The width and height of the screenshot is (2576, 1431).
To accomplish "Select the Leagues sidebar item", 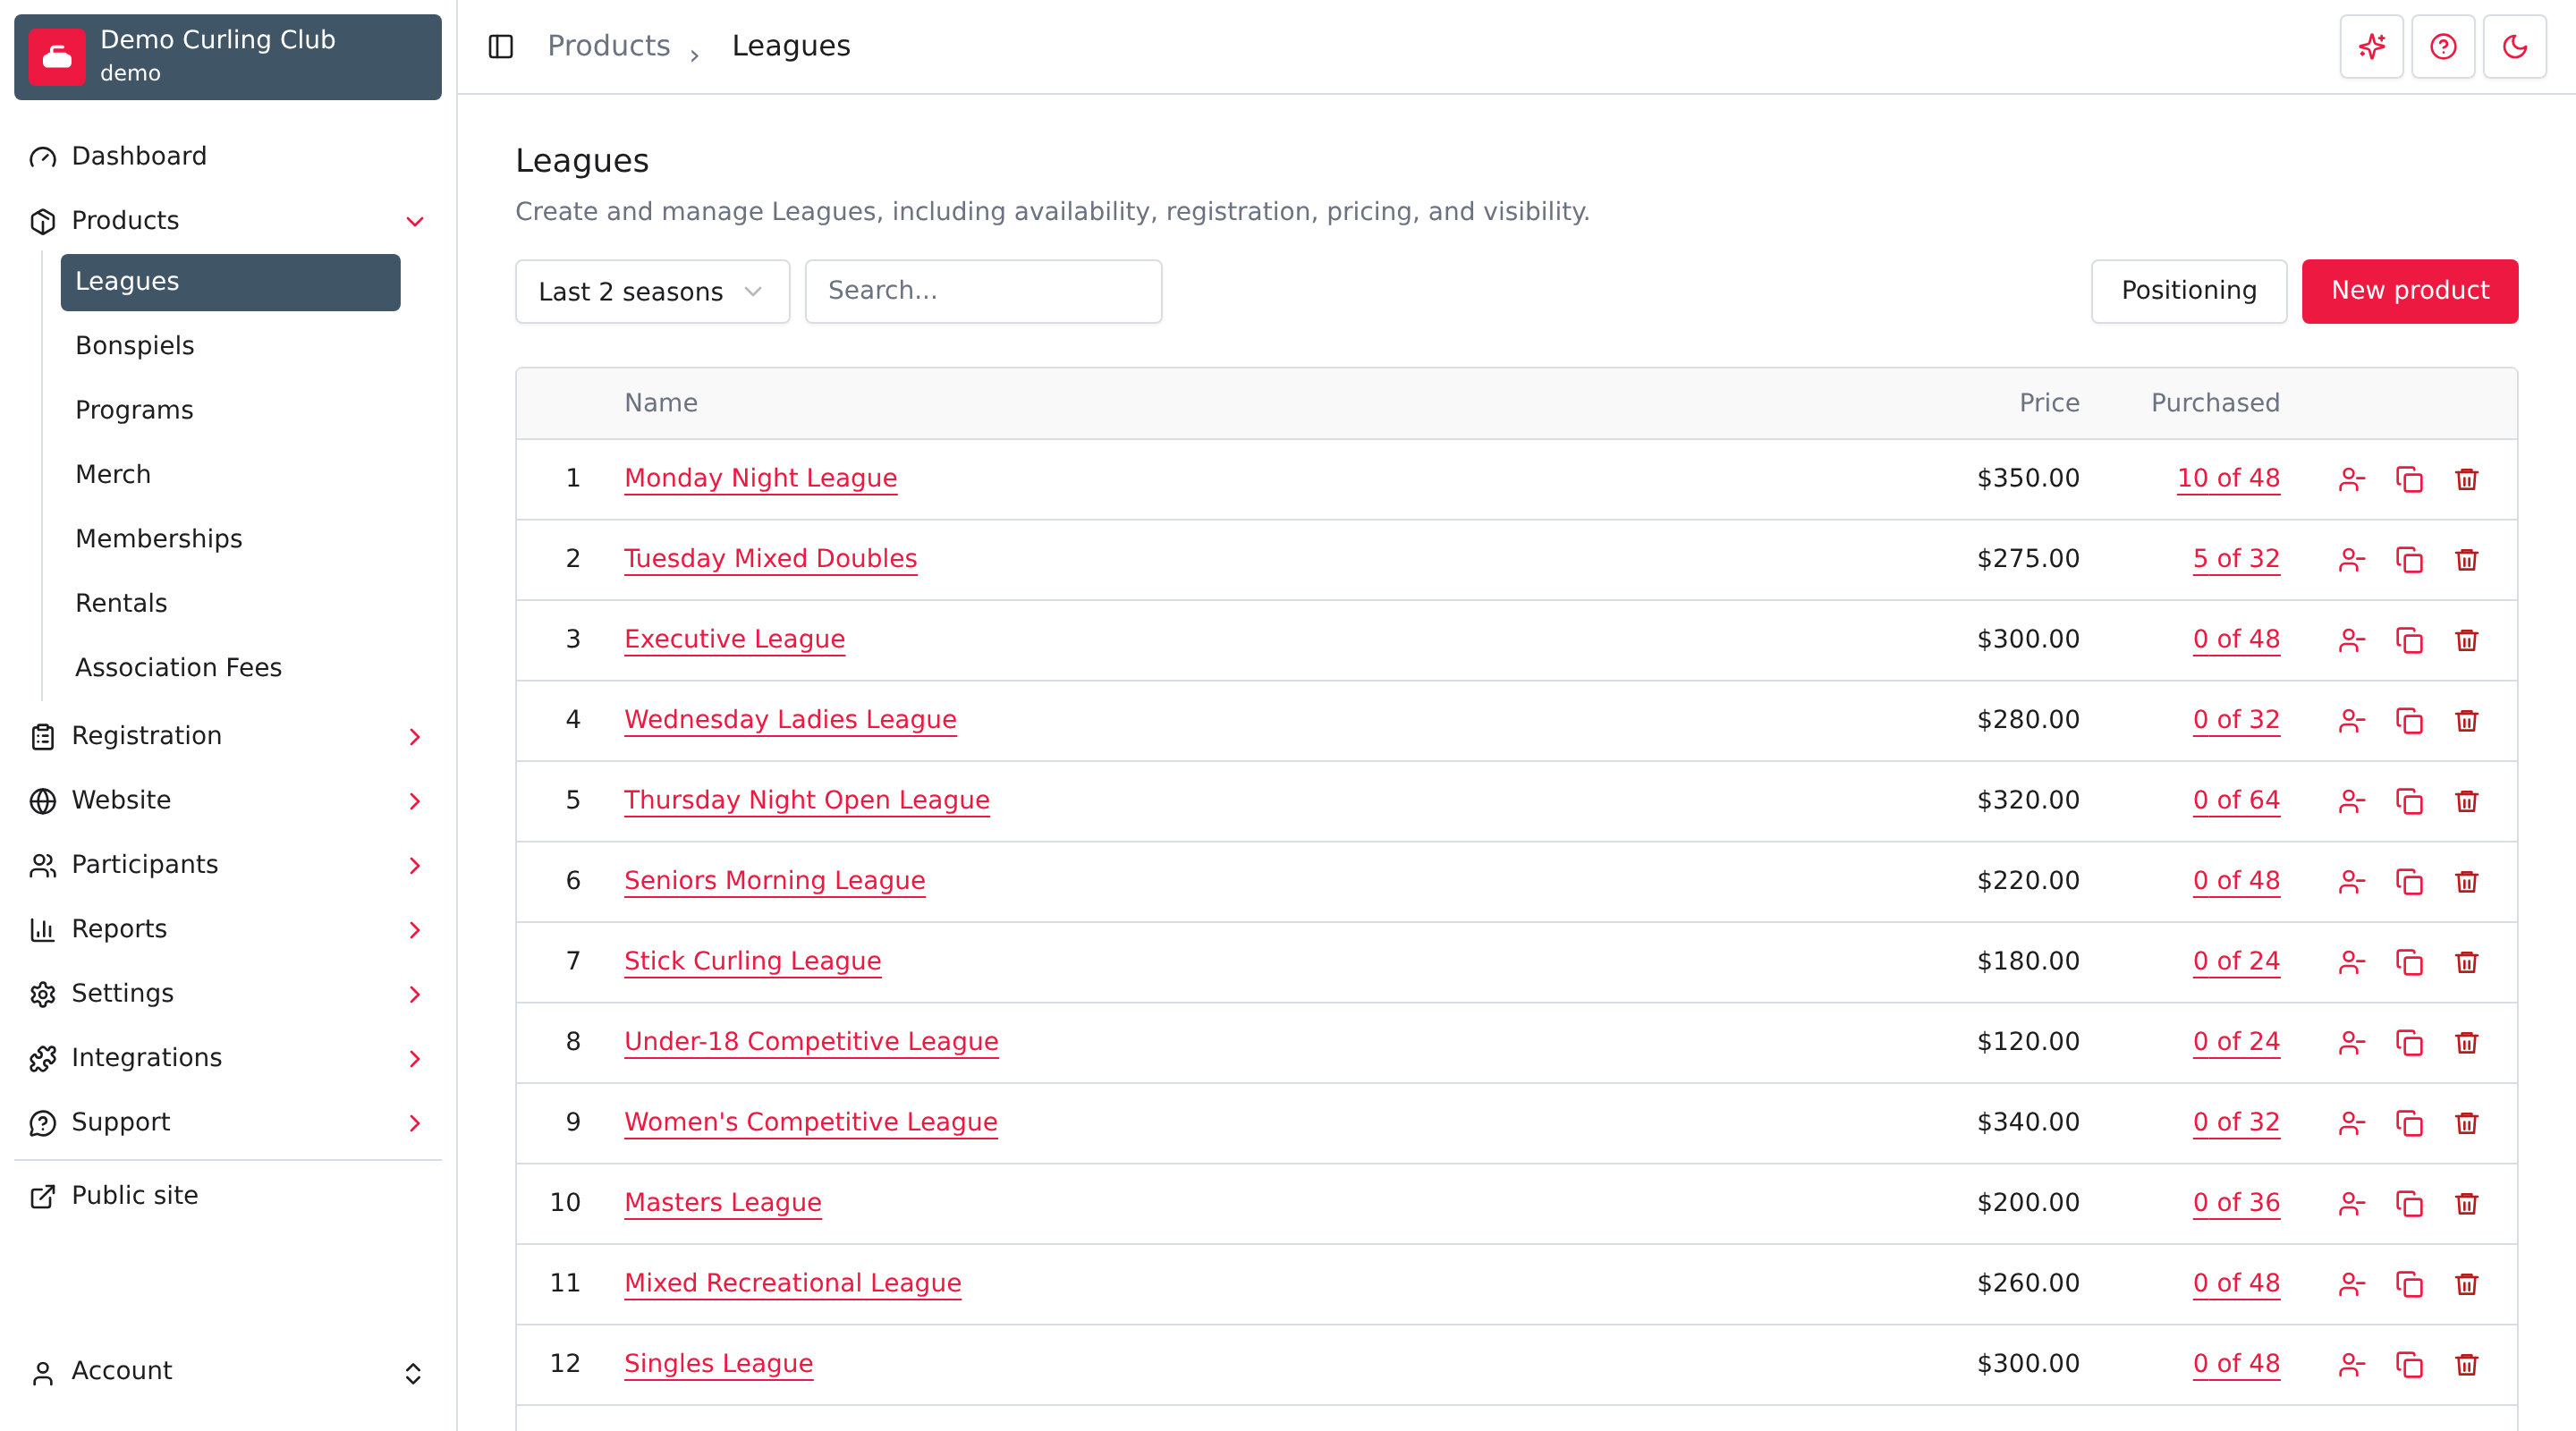I will click(230, 282).
